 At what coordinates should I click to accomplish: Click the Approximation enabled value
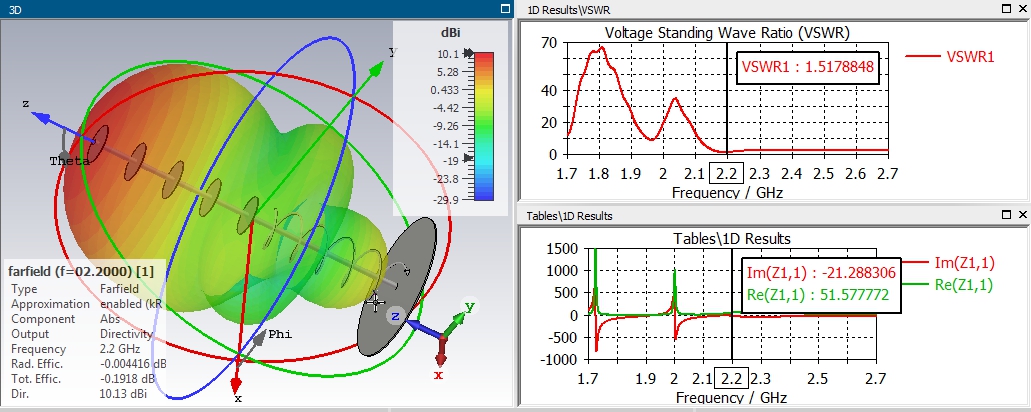click(x=131, y=304)
